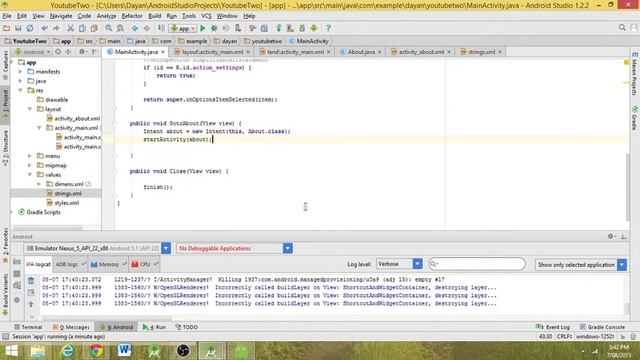This screenshot has height=360, width=640.
Task: Switch to the About.java tab
Action: tap(361, 52)
